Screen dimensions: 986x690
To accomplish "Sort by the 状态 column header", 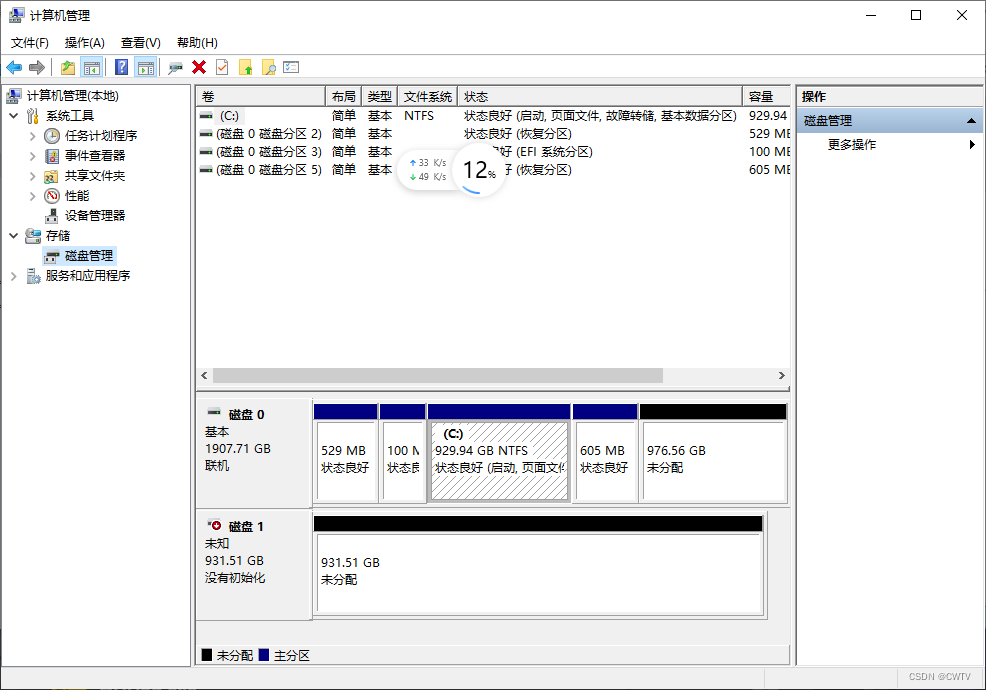I will pyautogui.click(x=600, y=96).
